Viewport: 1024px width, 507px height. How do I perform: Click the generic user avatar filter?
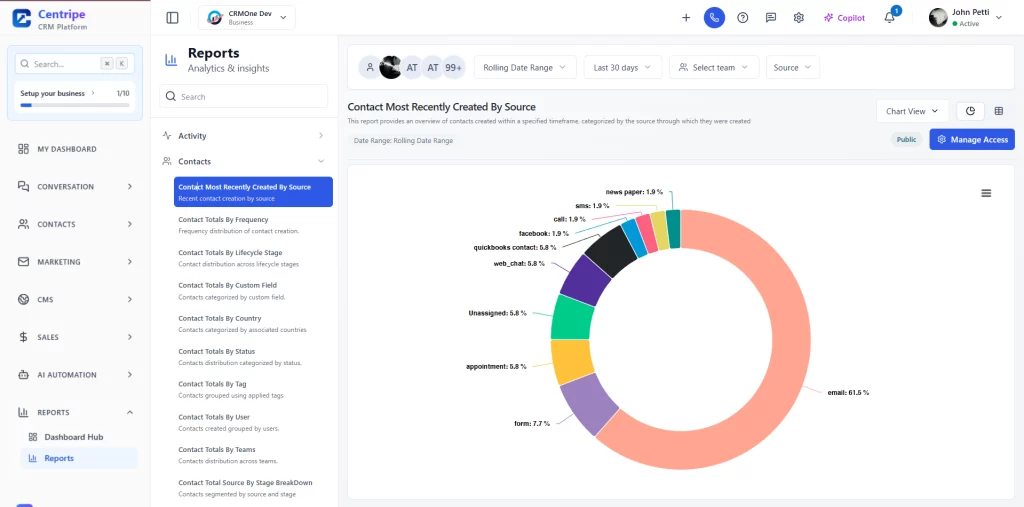370,67
